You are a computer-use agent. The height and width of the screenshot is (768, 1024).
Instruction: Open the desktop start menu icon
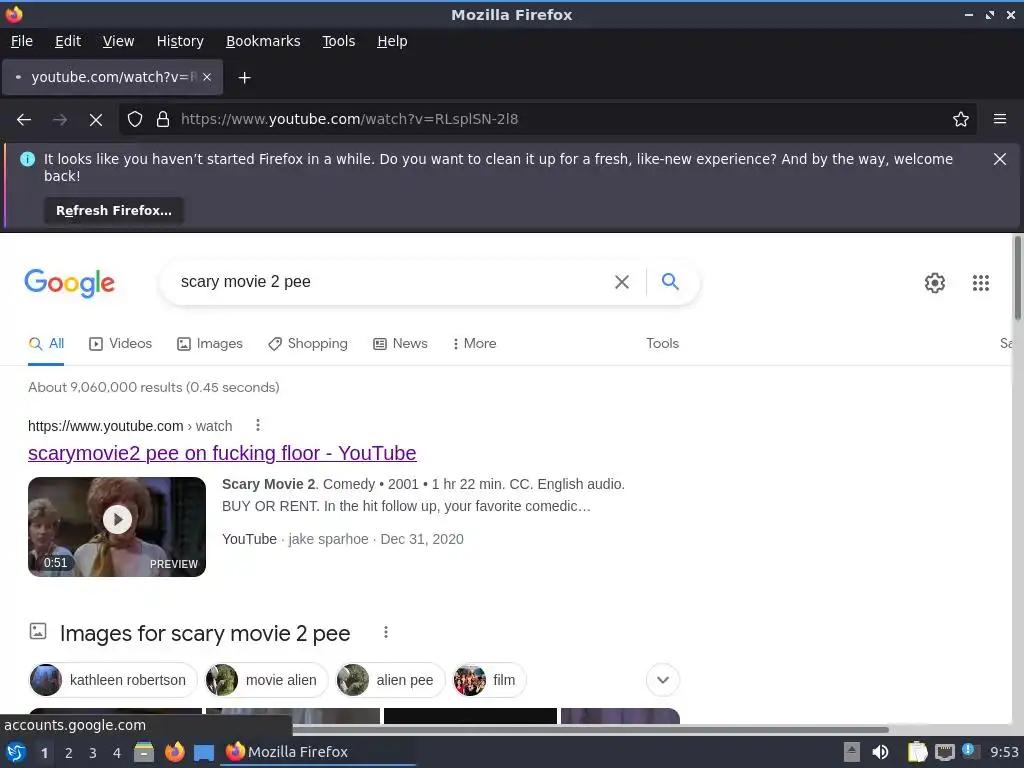tap(16, 752)
